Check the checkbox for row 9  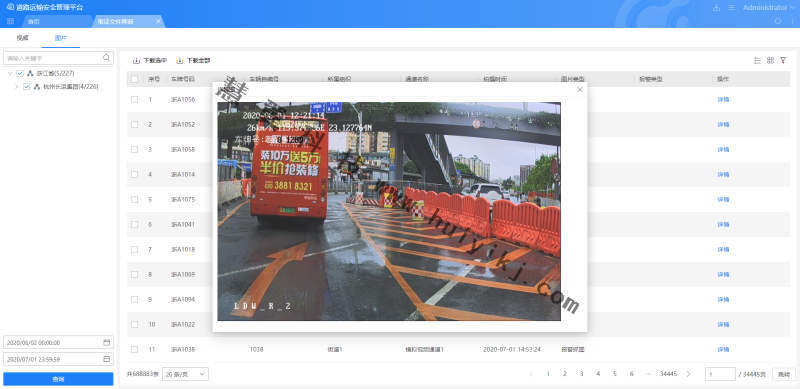tap(134, 300)
